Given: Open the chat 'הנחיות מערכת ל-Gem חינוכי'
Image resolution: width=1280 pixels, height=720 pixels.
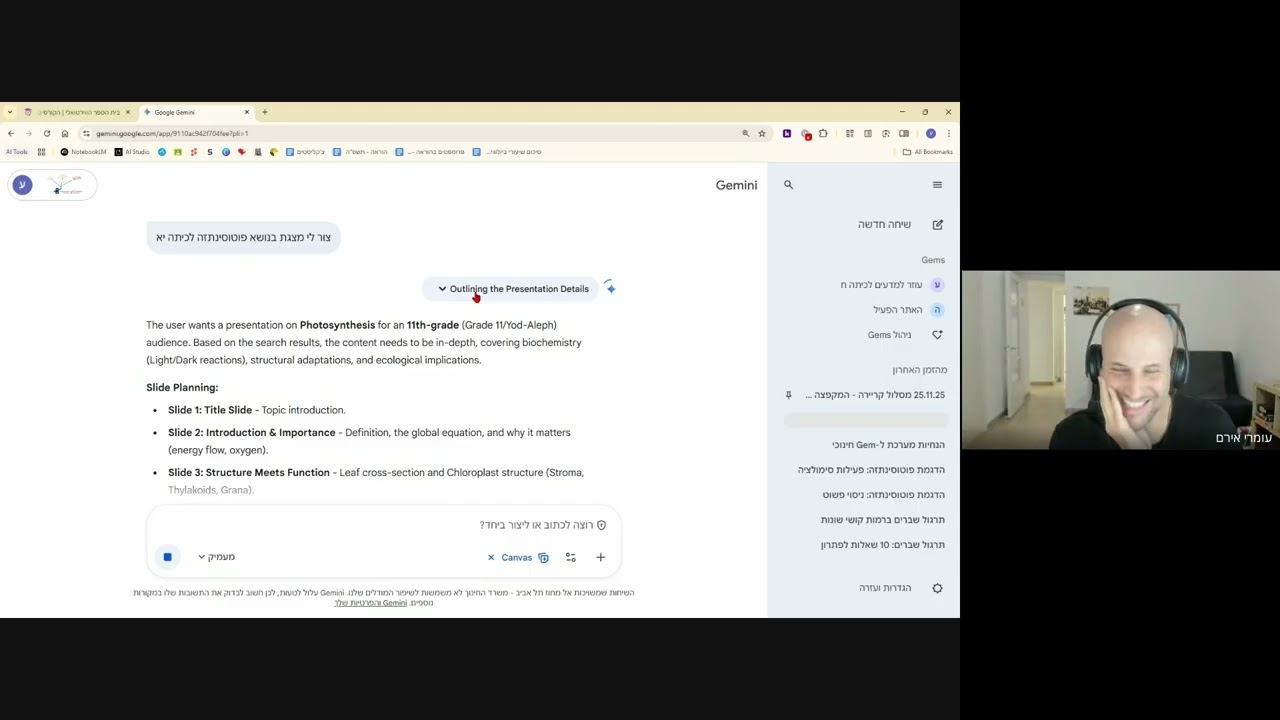Looking at the screenshot, I should pos(888,445).
